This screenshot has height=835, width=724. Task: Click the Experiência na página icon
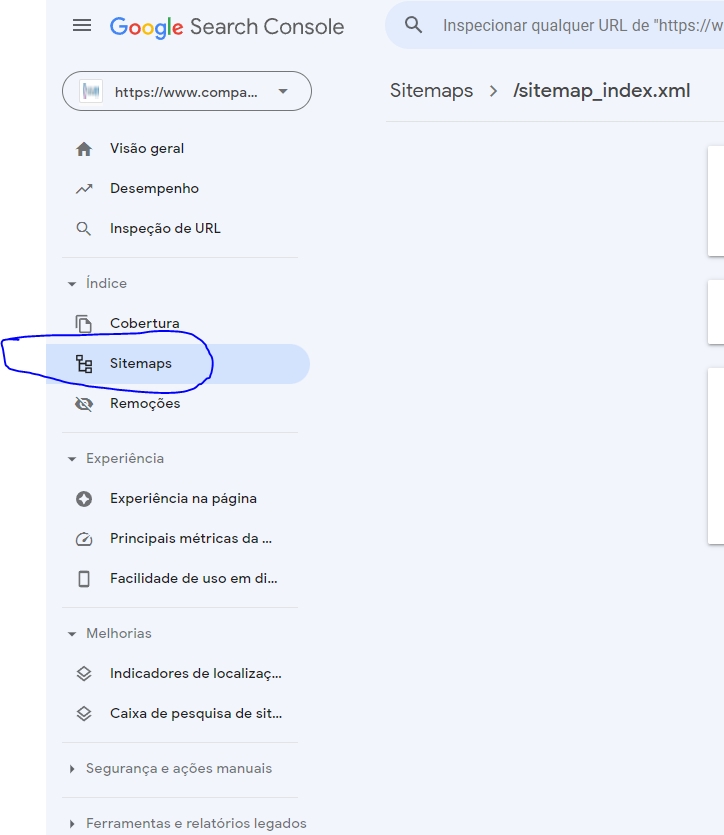click(84, 499)
